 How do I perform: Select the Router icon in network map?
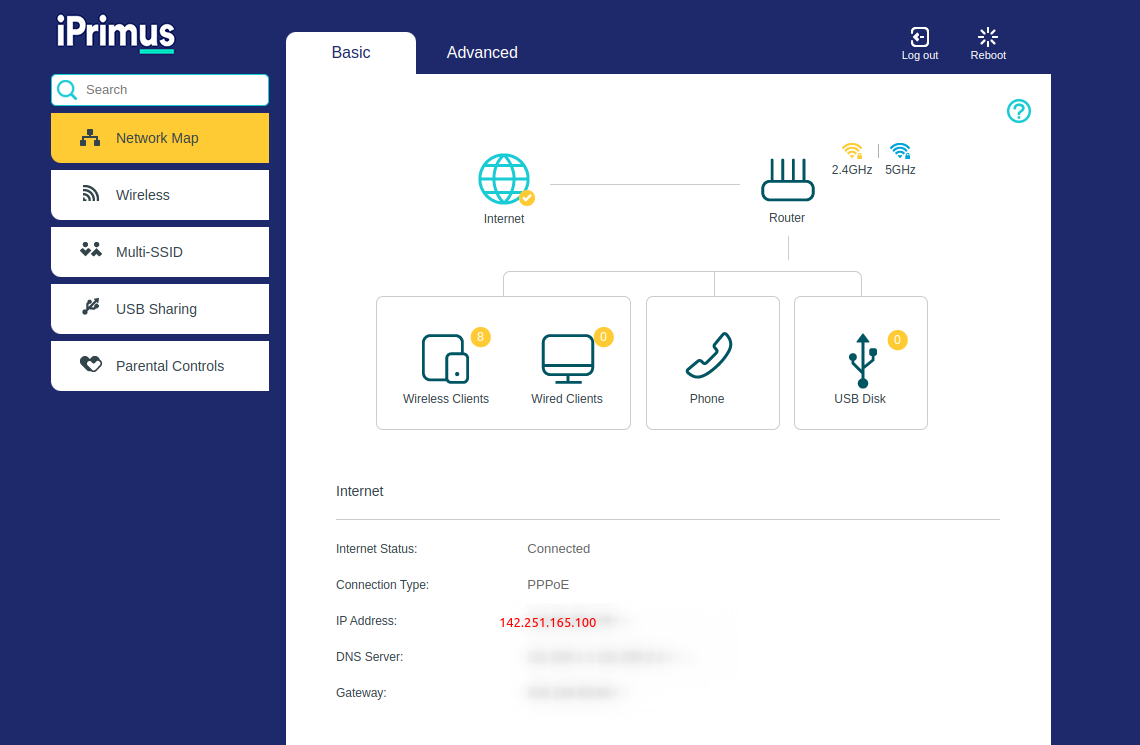pyautogui.click(x=787, y=181)
